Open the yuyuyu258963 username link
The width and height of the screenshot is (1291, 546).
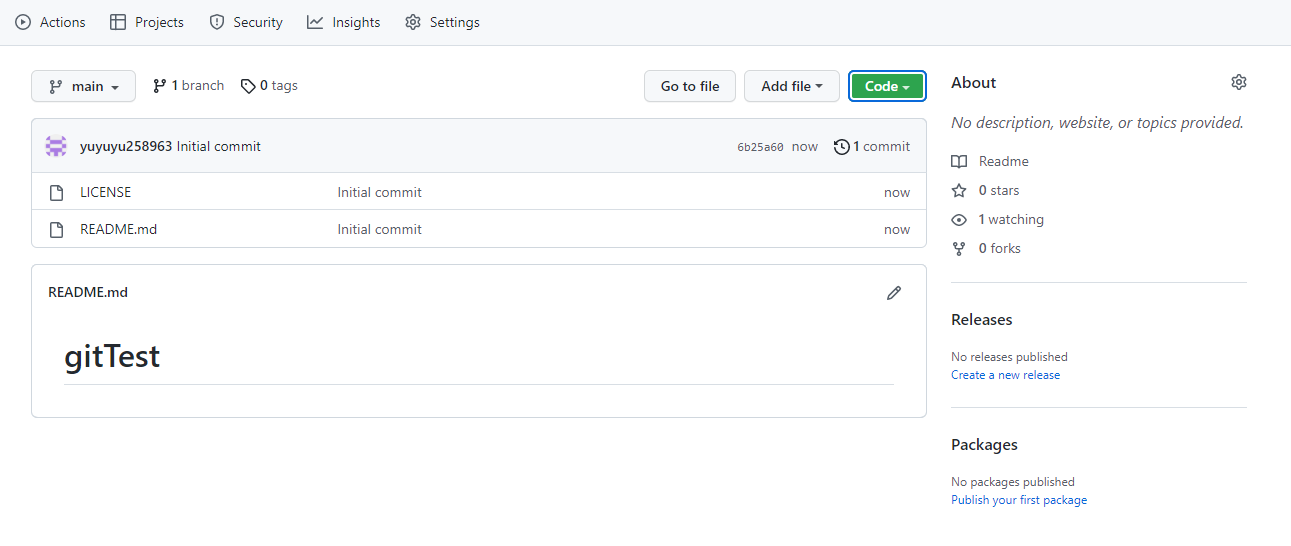pos(126,146)
